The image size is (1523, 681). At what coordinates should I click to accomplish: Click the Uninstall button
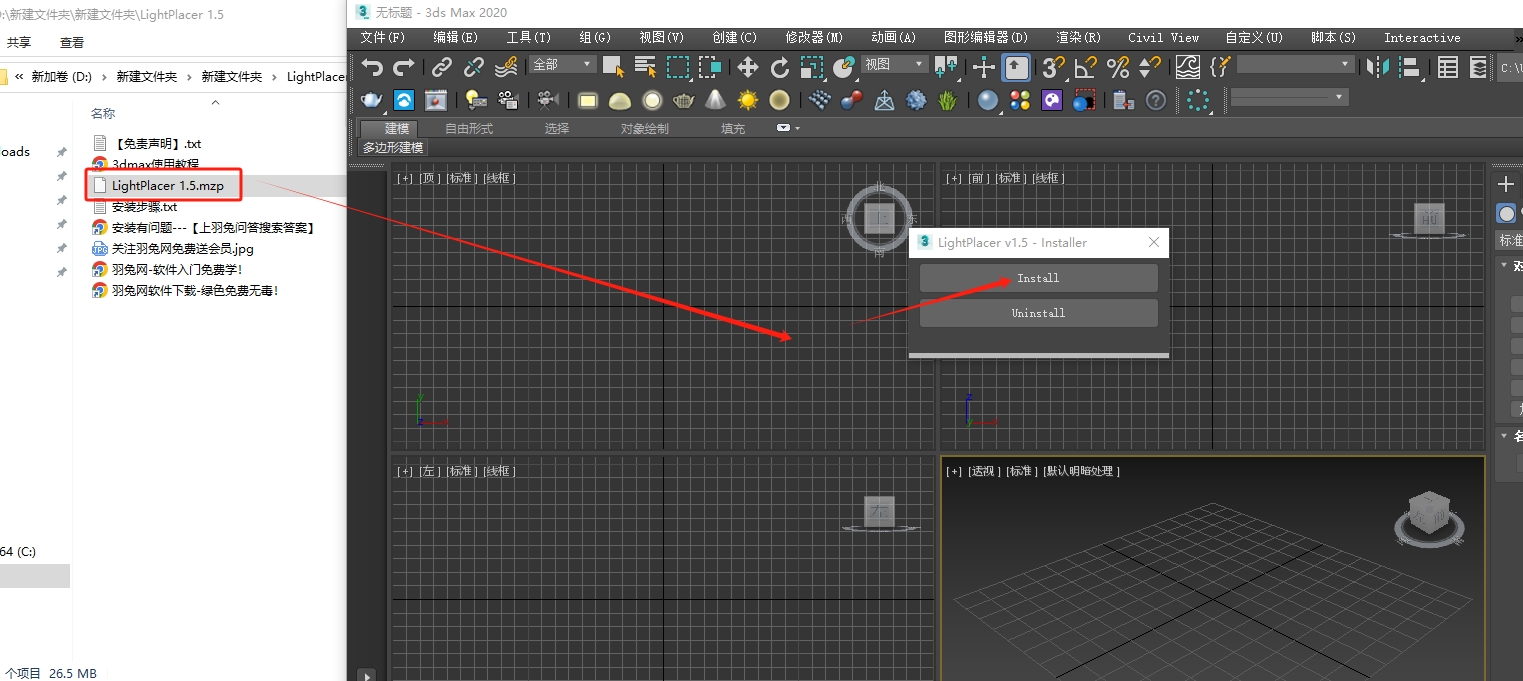point(1038,313)
